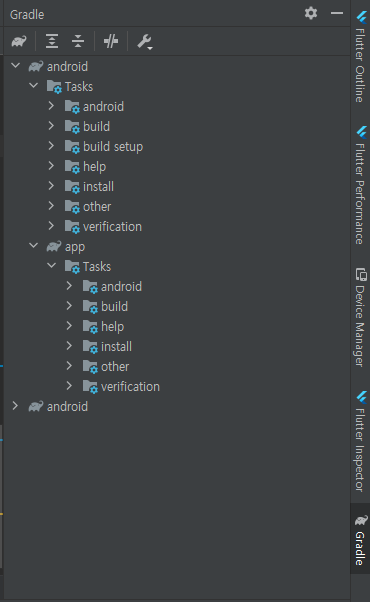
Task: Click folder icon of app 'verification' group
Action: 90,387
